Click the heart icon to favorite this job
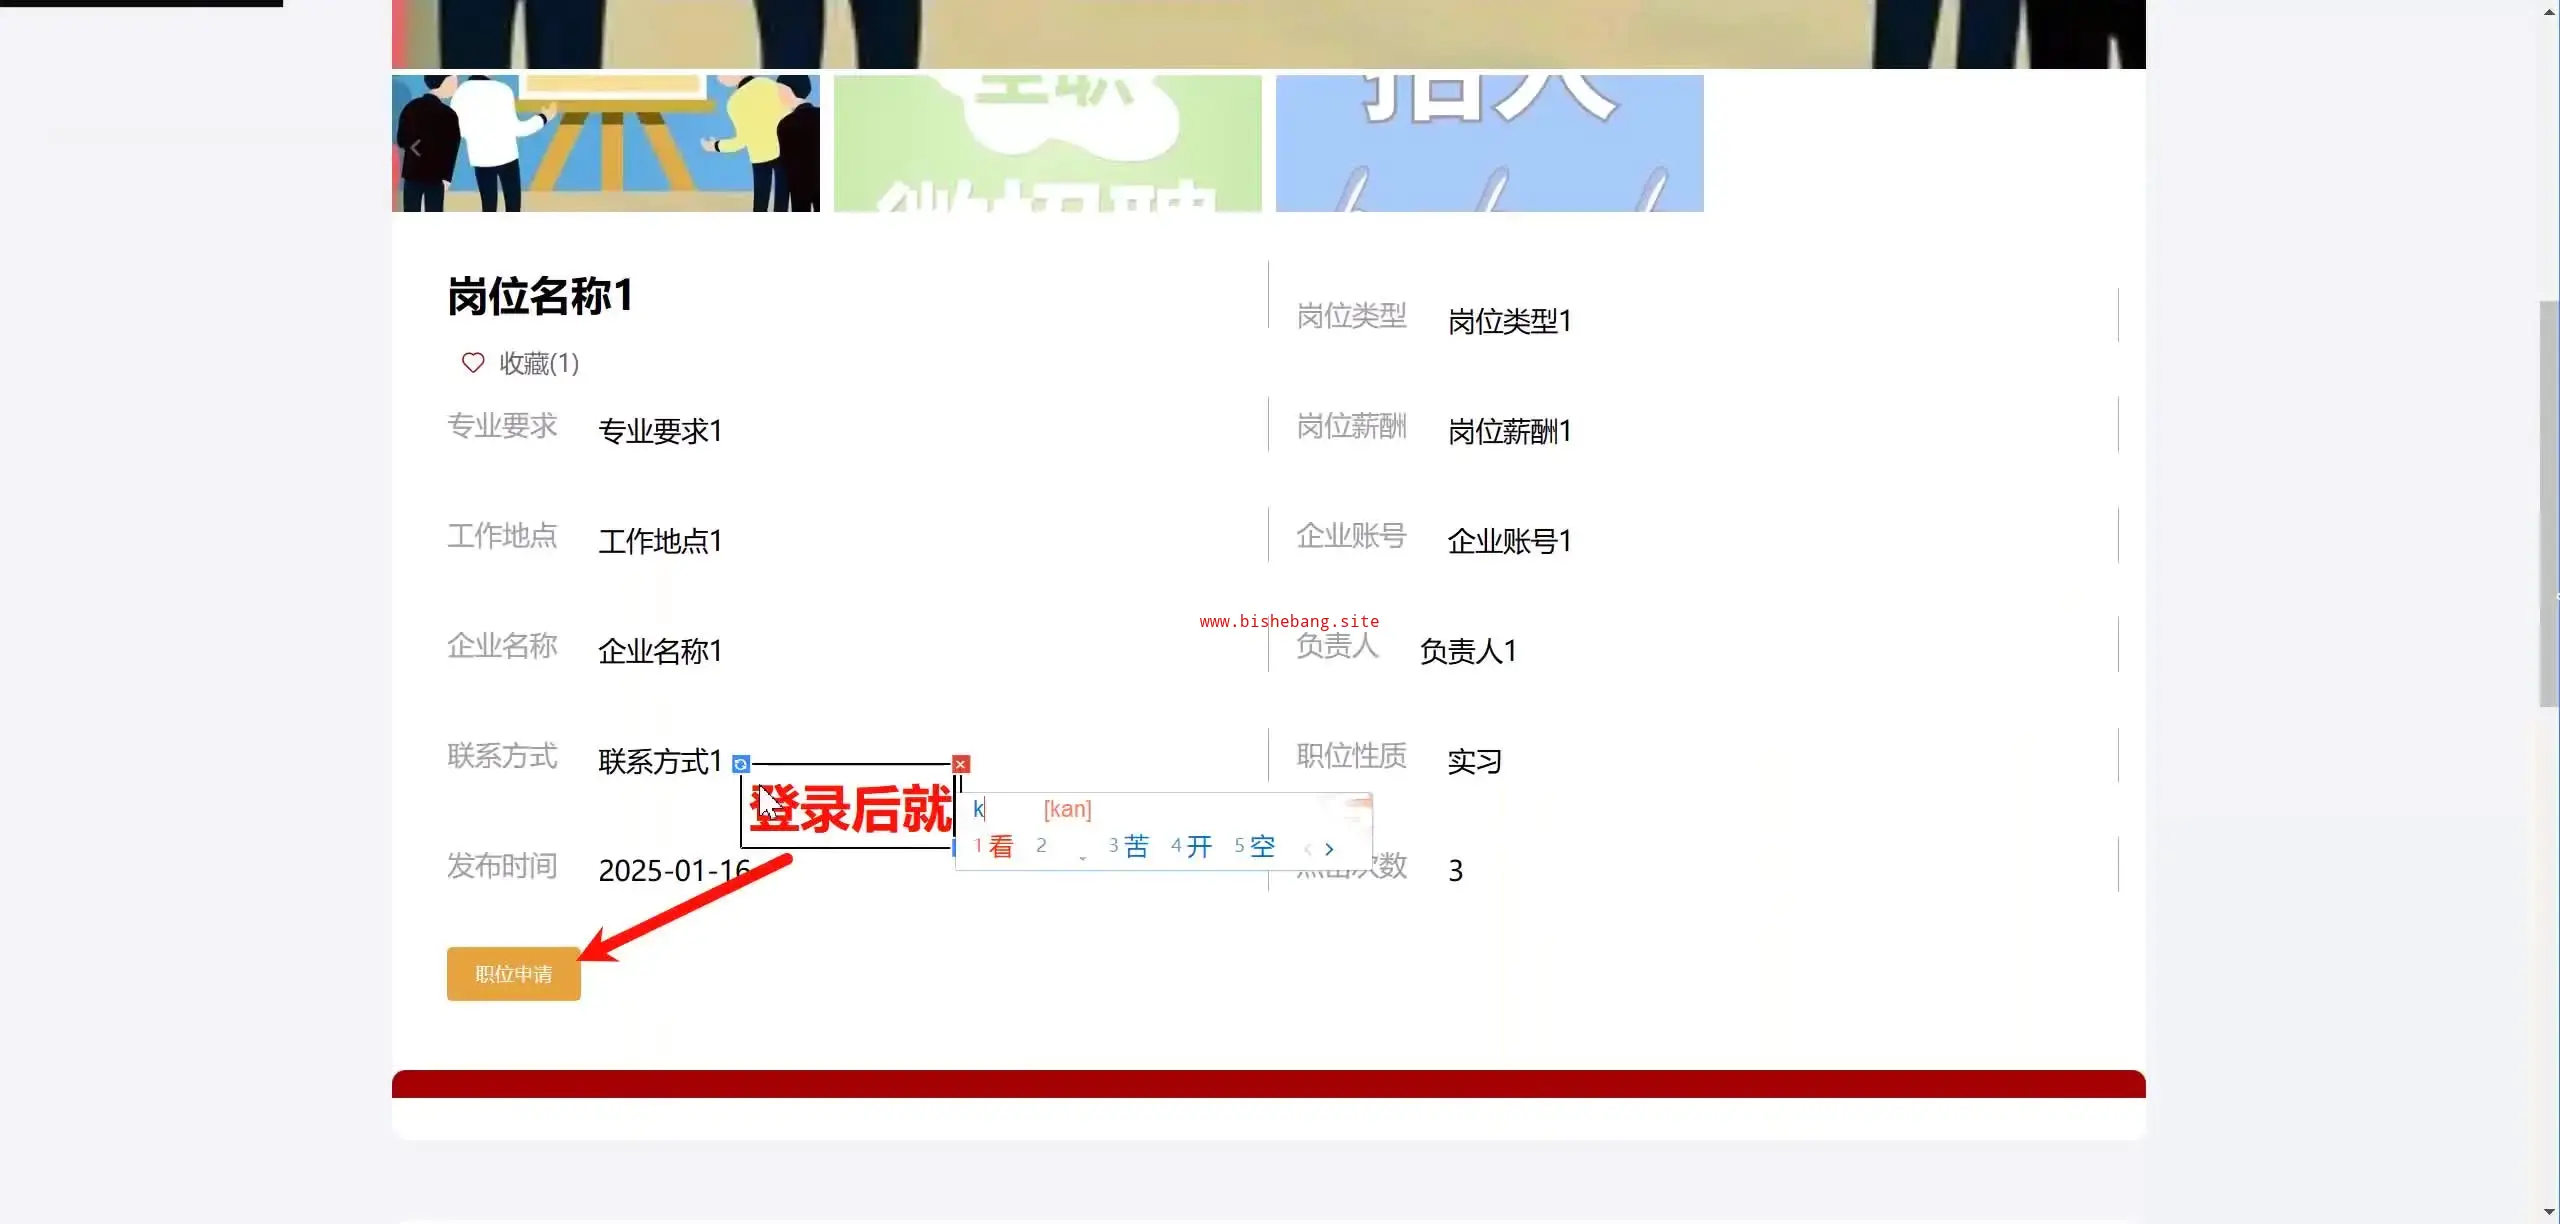The width and height of the screenshot is (2560, 1224). click(x=472, y=363)
